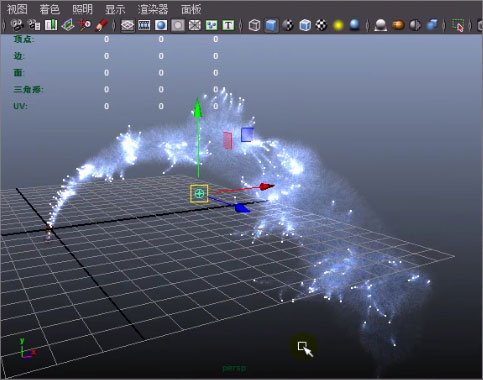Enable smooth shade all blue cube
This screenshot has width=483, height=380.
[271, 25]
